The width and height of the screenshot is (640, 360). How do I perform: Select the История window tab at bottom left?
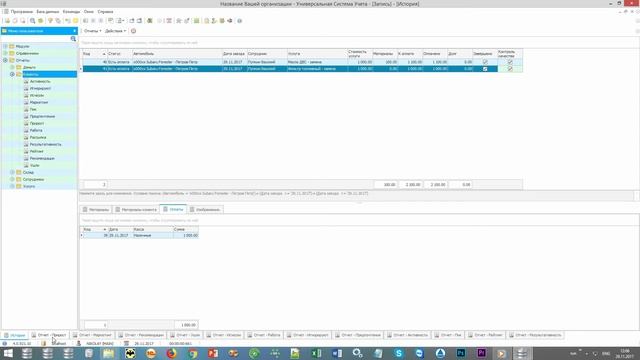[x=14, y=335]
